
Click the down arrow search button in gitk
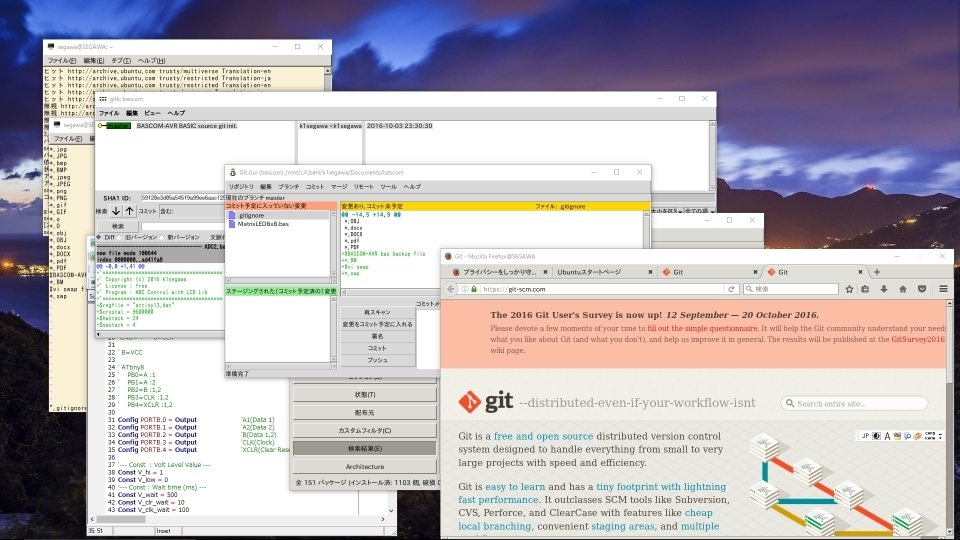pos(116,211)
